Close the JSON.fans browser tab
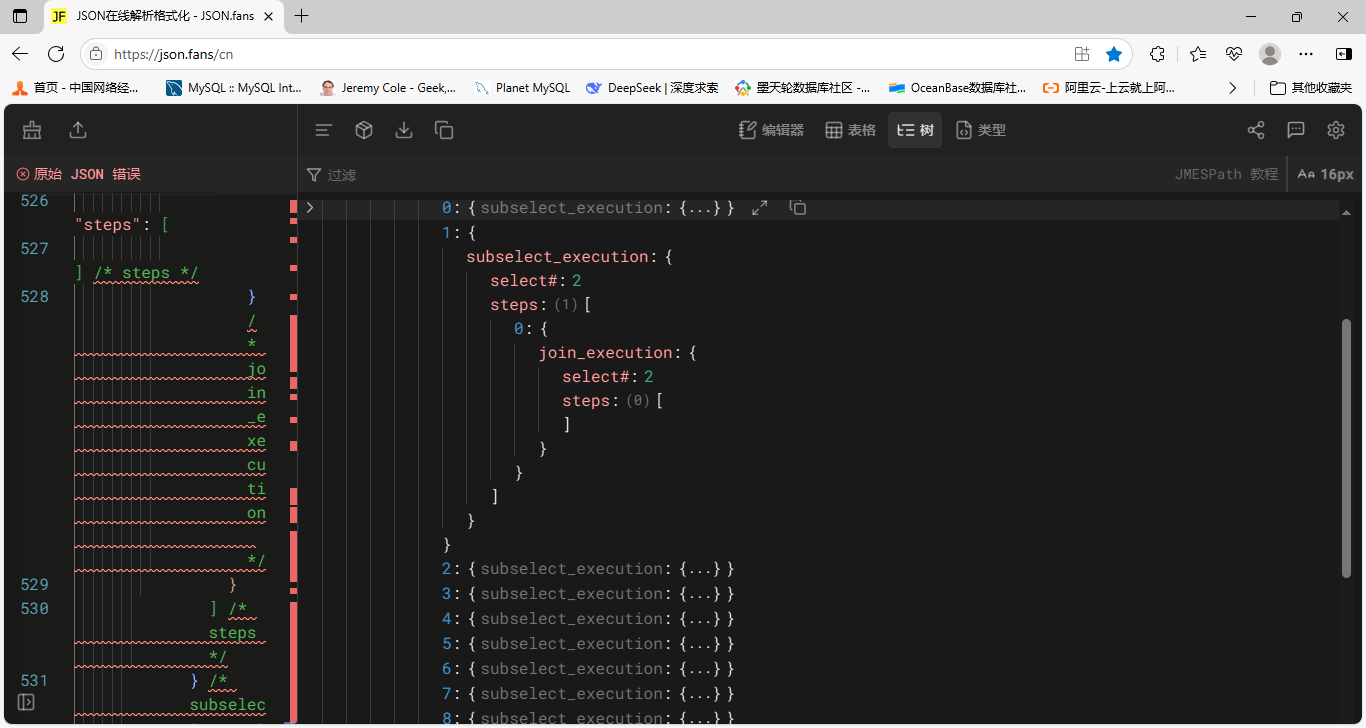This screenshot has height=728, width=1366. (268, 16)
